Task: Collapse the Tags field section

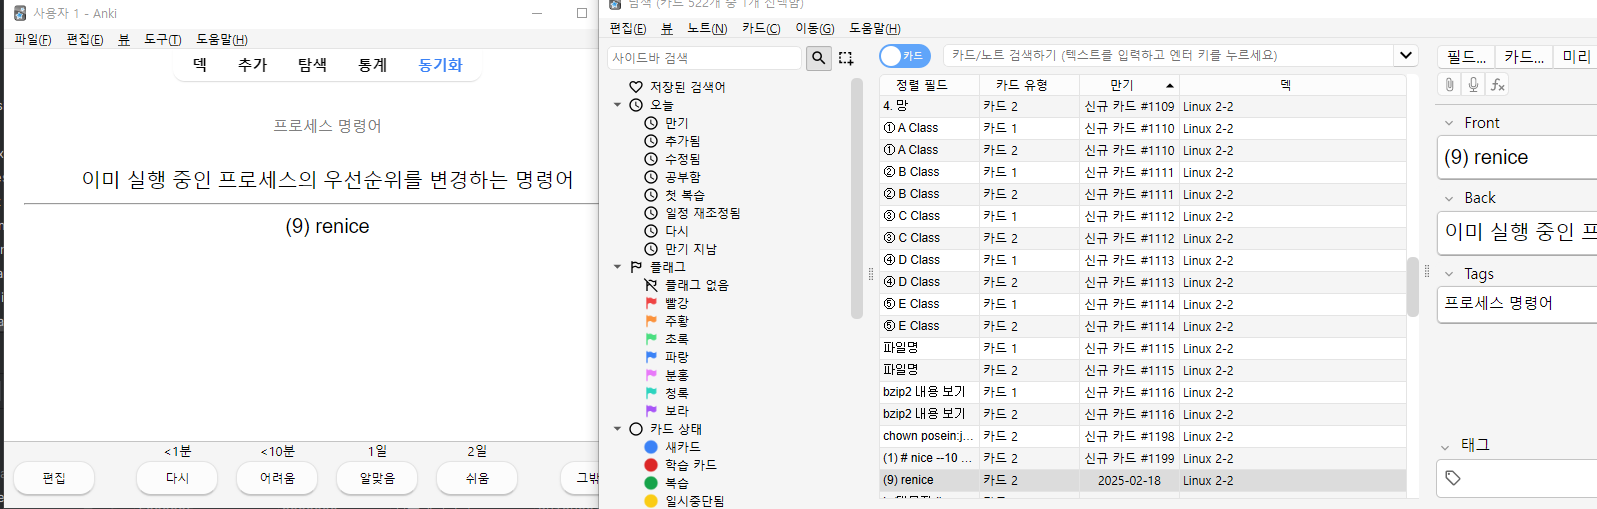Action: pyautogui.click(x=1449, y=274)
